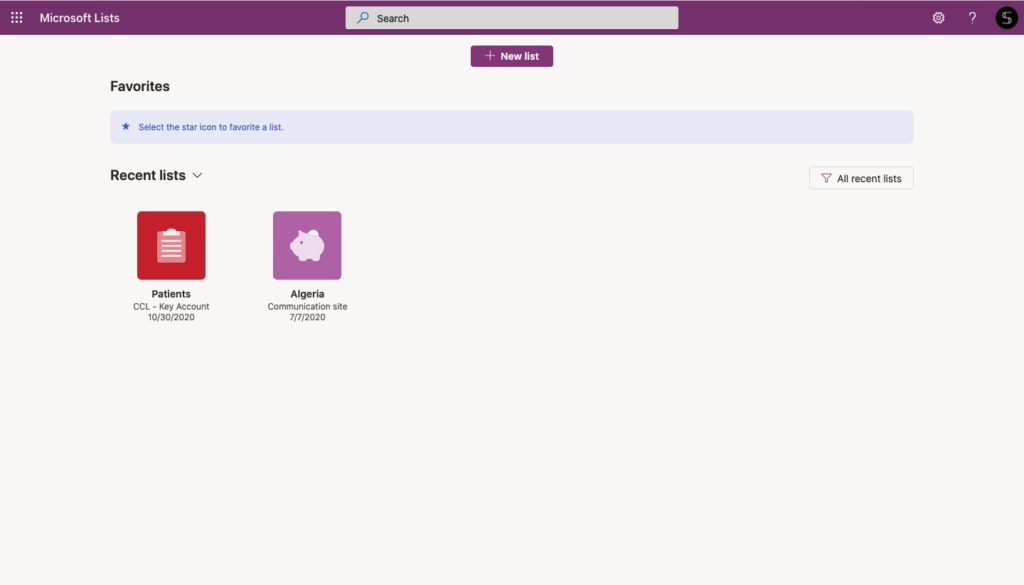Click the Recent lists heading

[x=148, y=175]
